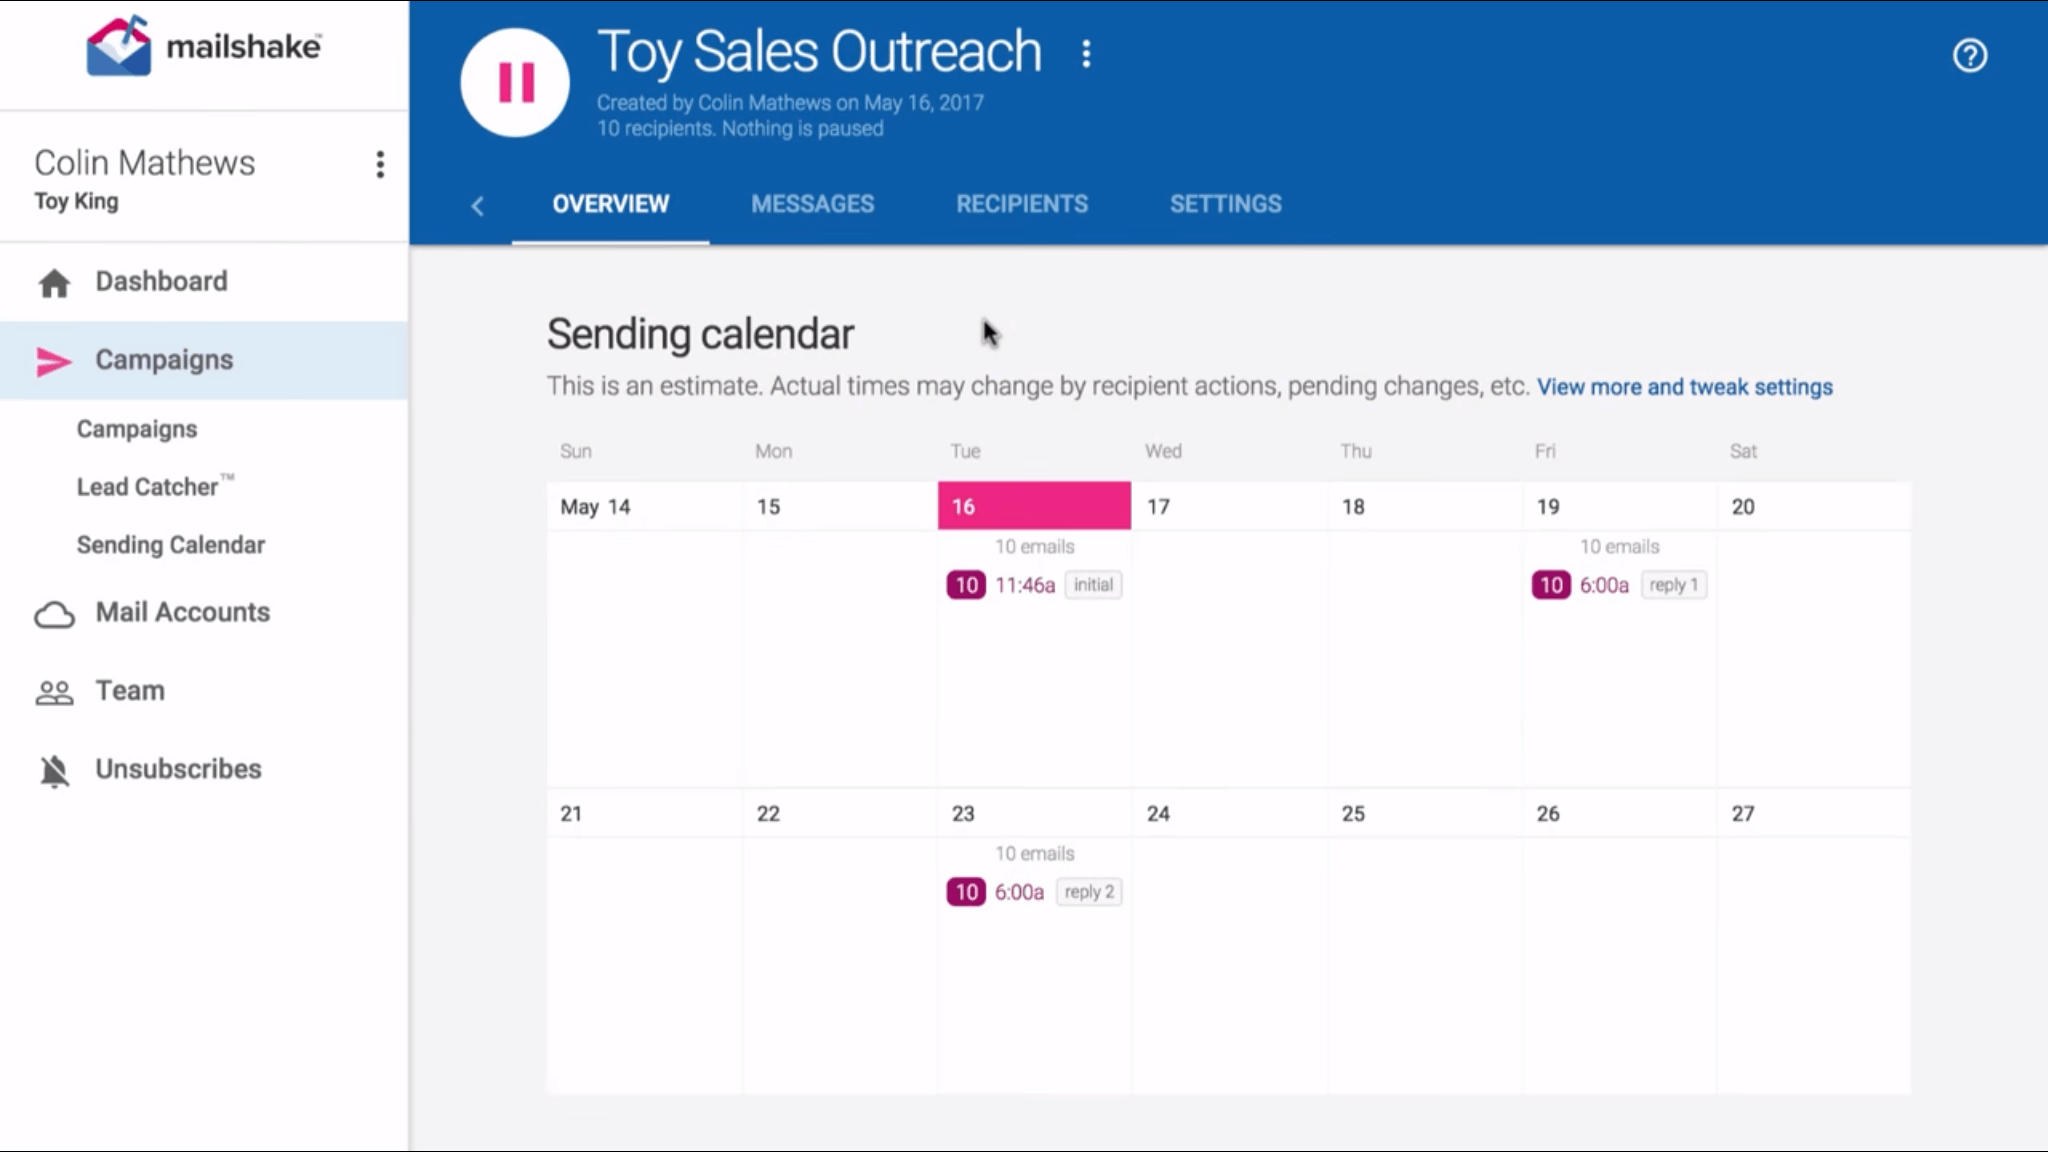
Task: Click the Campaigns arrow icon
Action: click(53, 360)
